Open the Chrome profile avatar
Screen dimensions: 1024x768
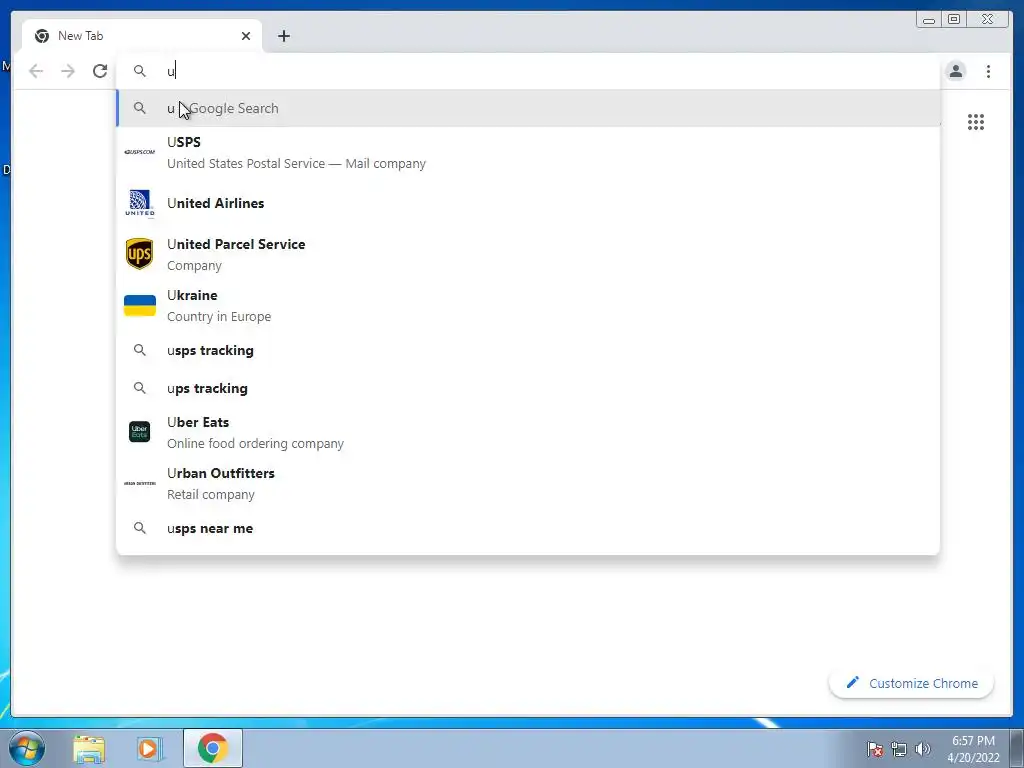[x=955, y=71]
